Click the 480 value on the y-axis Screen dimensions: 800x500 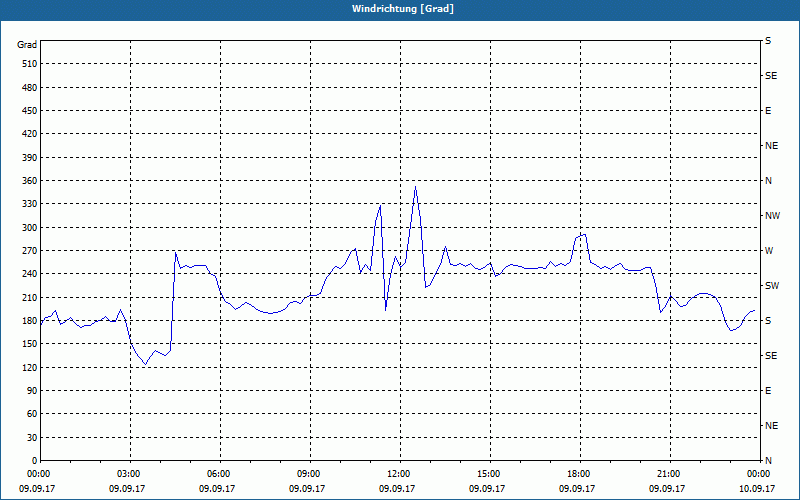(x=30, y=88)
